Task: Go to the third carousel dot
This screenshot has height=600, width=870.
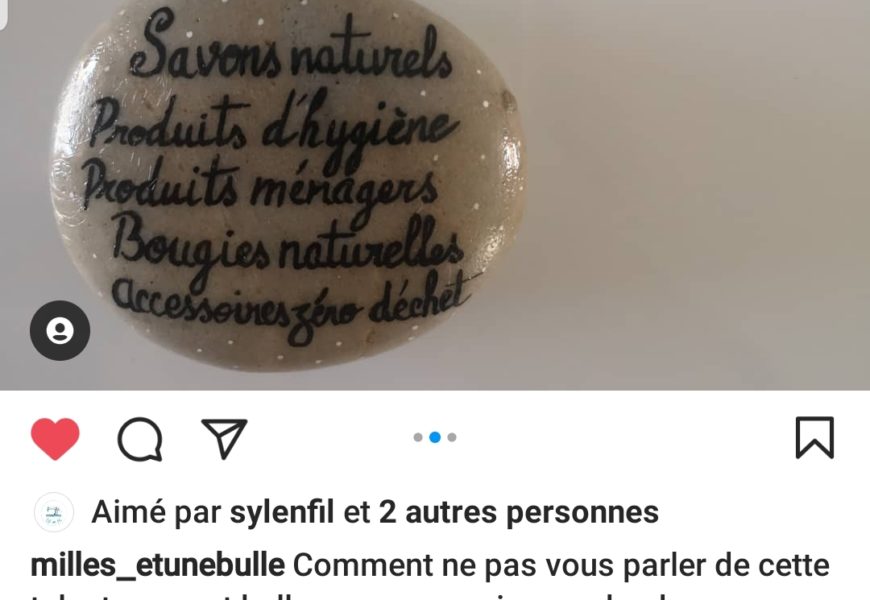Action: click(x=452, y=437)
